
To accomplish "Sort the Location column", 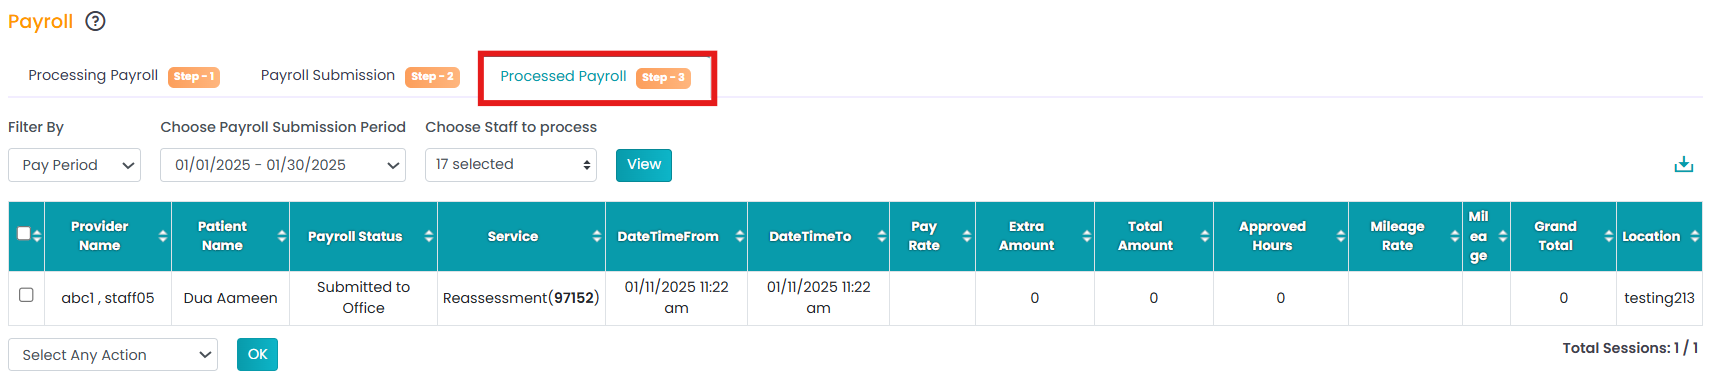I will [x=1694, y=236].
